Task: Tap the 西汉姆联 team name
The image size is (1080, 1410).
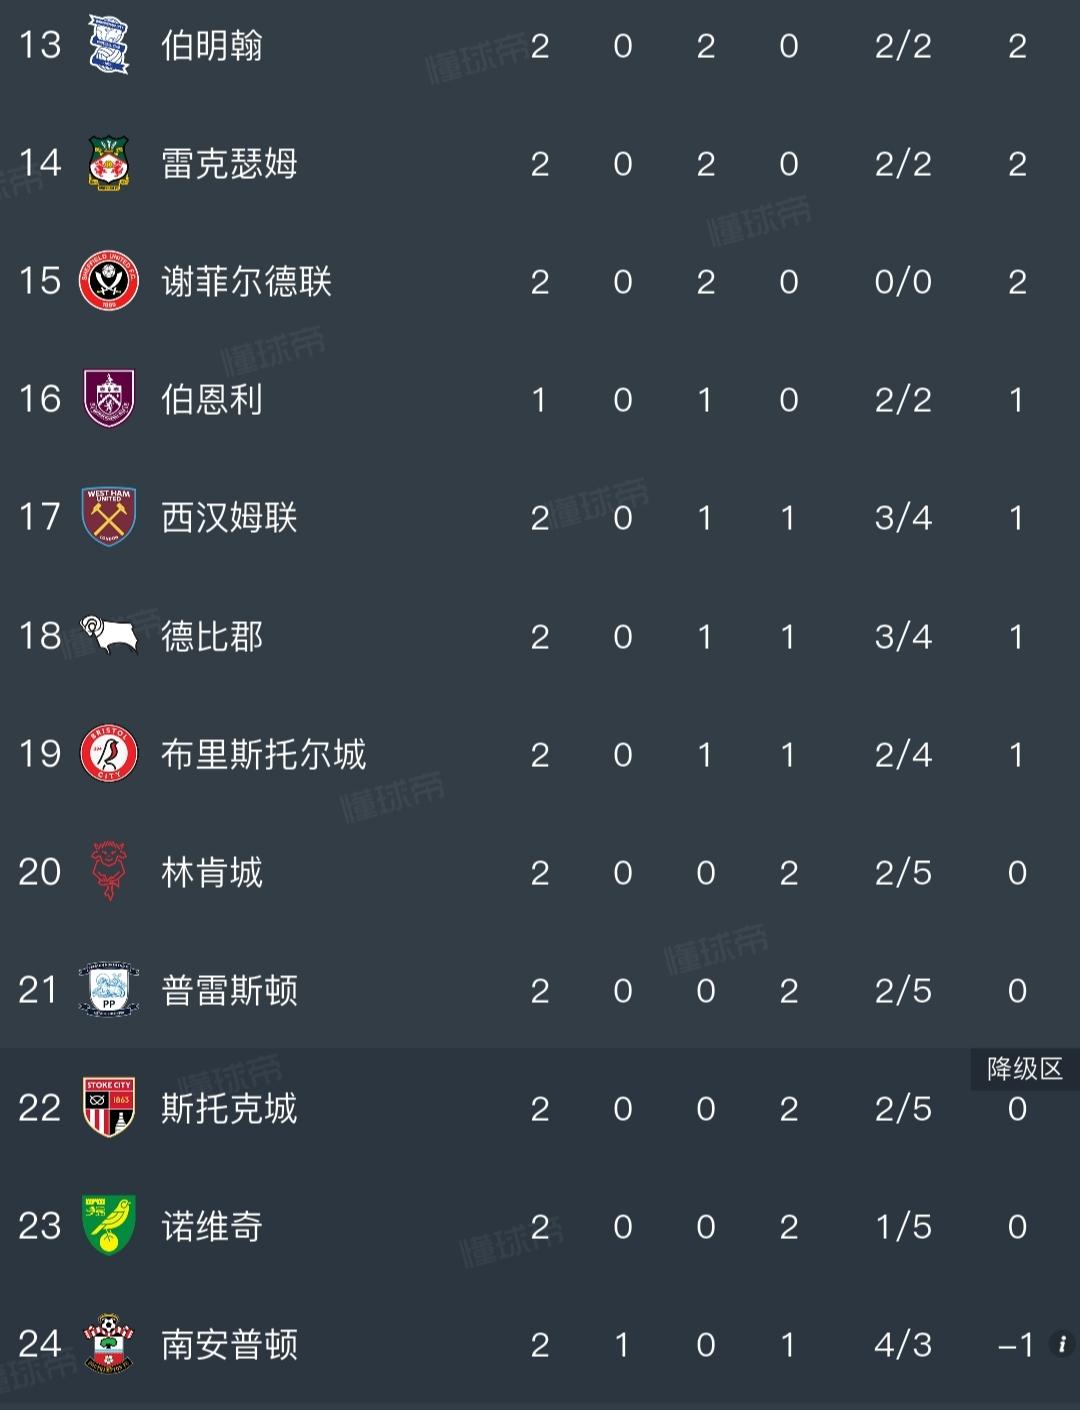Action: click(x=230, y=518)
